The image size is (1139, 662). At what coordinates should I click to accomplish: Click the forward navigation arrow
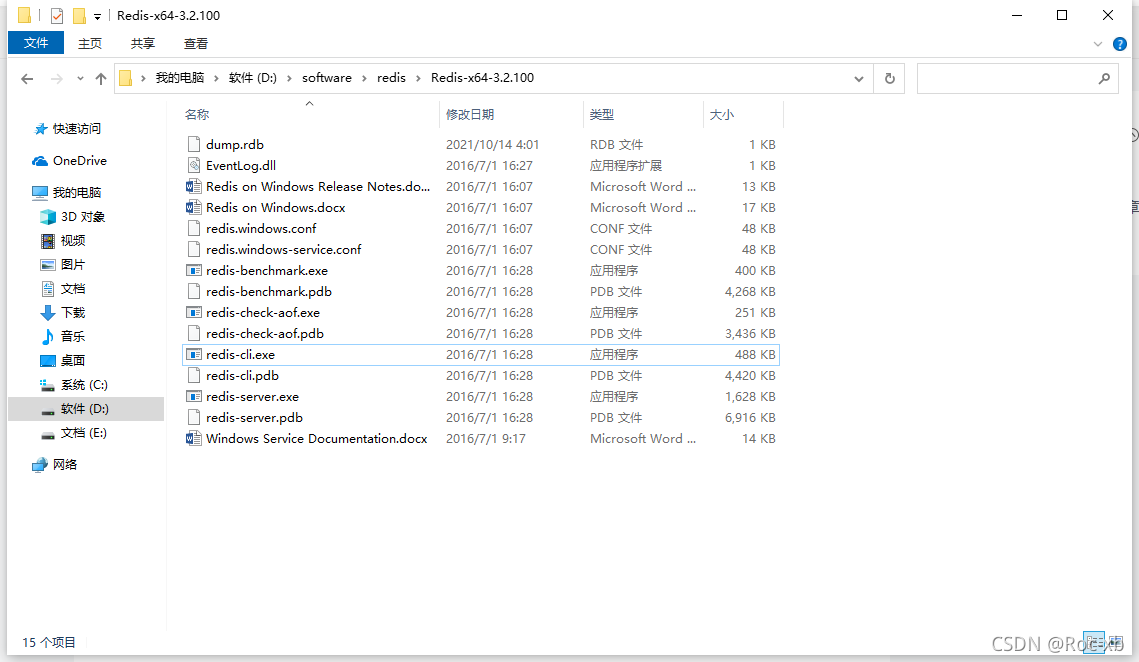pos(56,78)
